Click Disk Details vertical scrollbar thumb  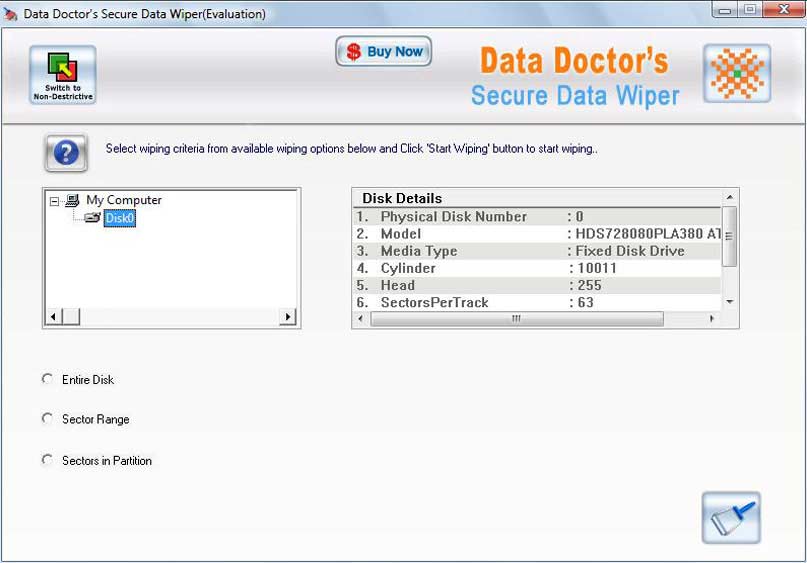[x=729, y=237]
